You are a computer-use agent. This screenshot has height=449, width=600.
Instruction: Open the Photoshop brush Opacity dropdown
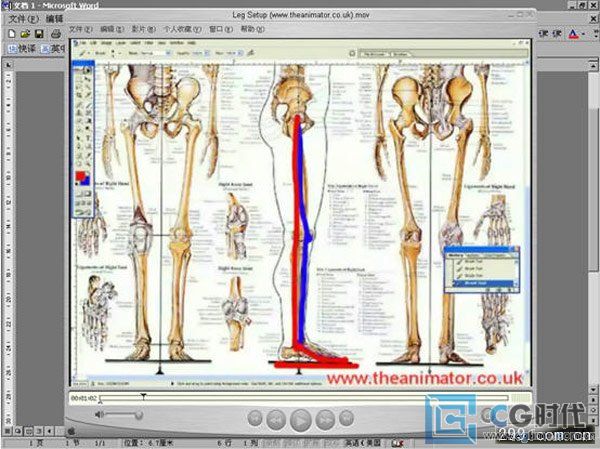point(207,53)
